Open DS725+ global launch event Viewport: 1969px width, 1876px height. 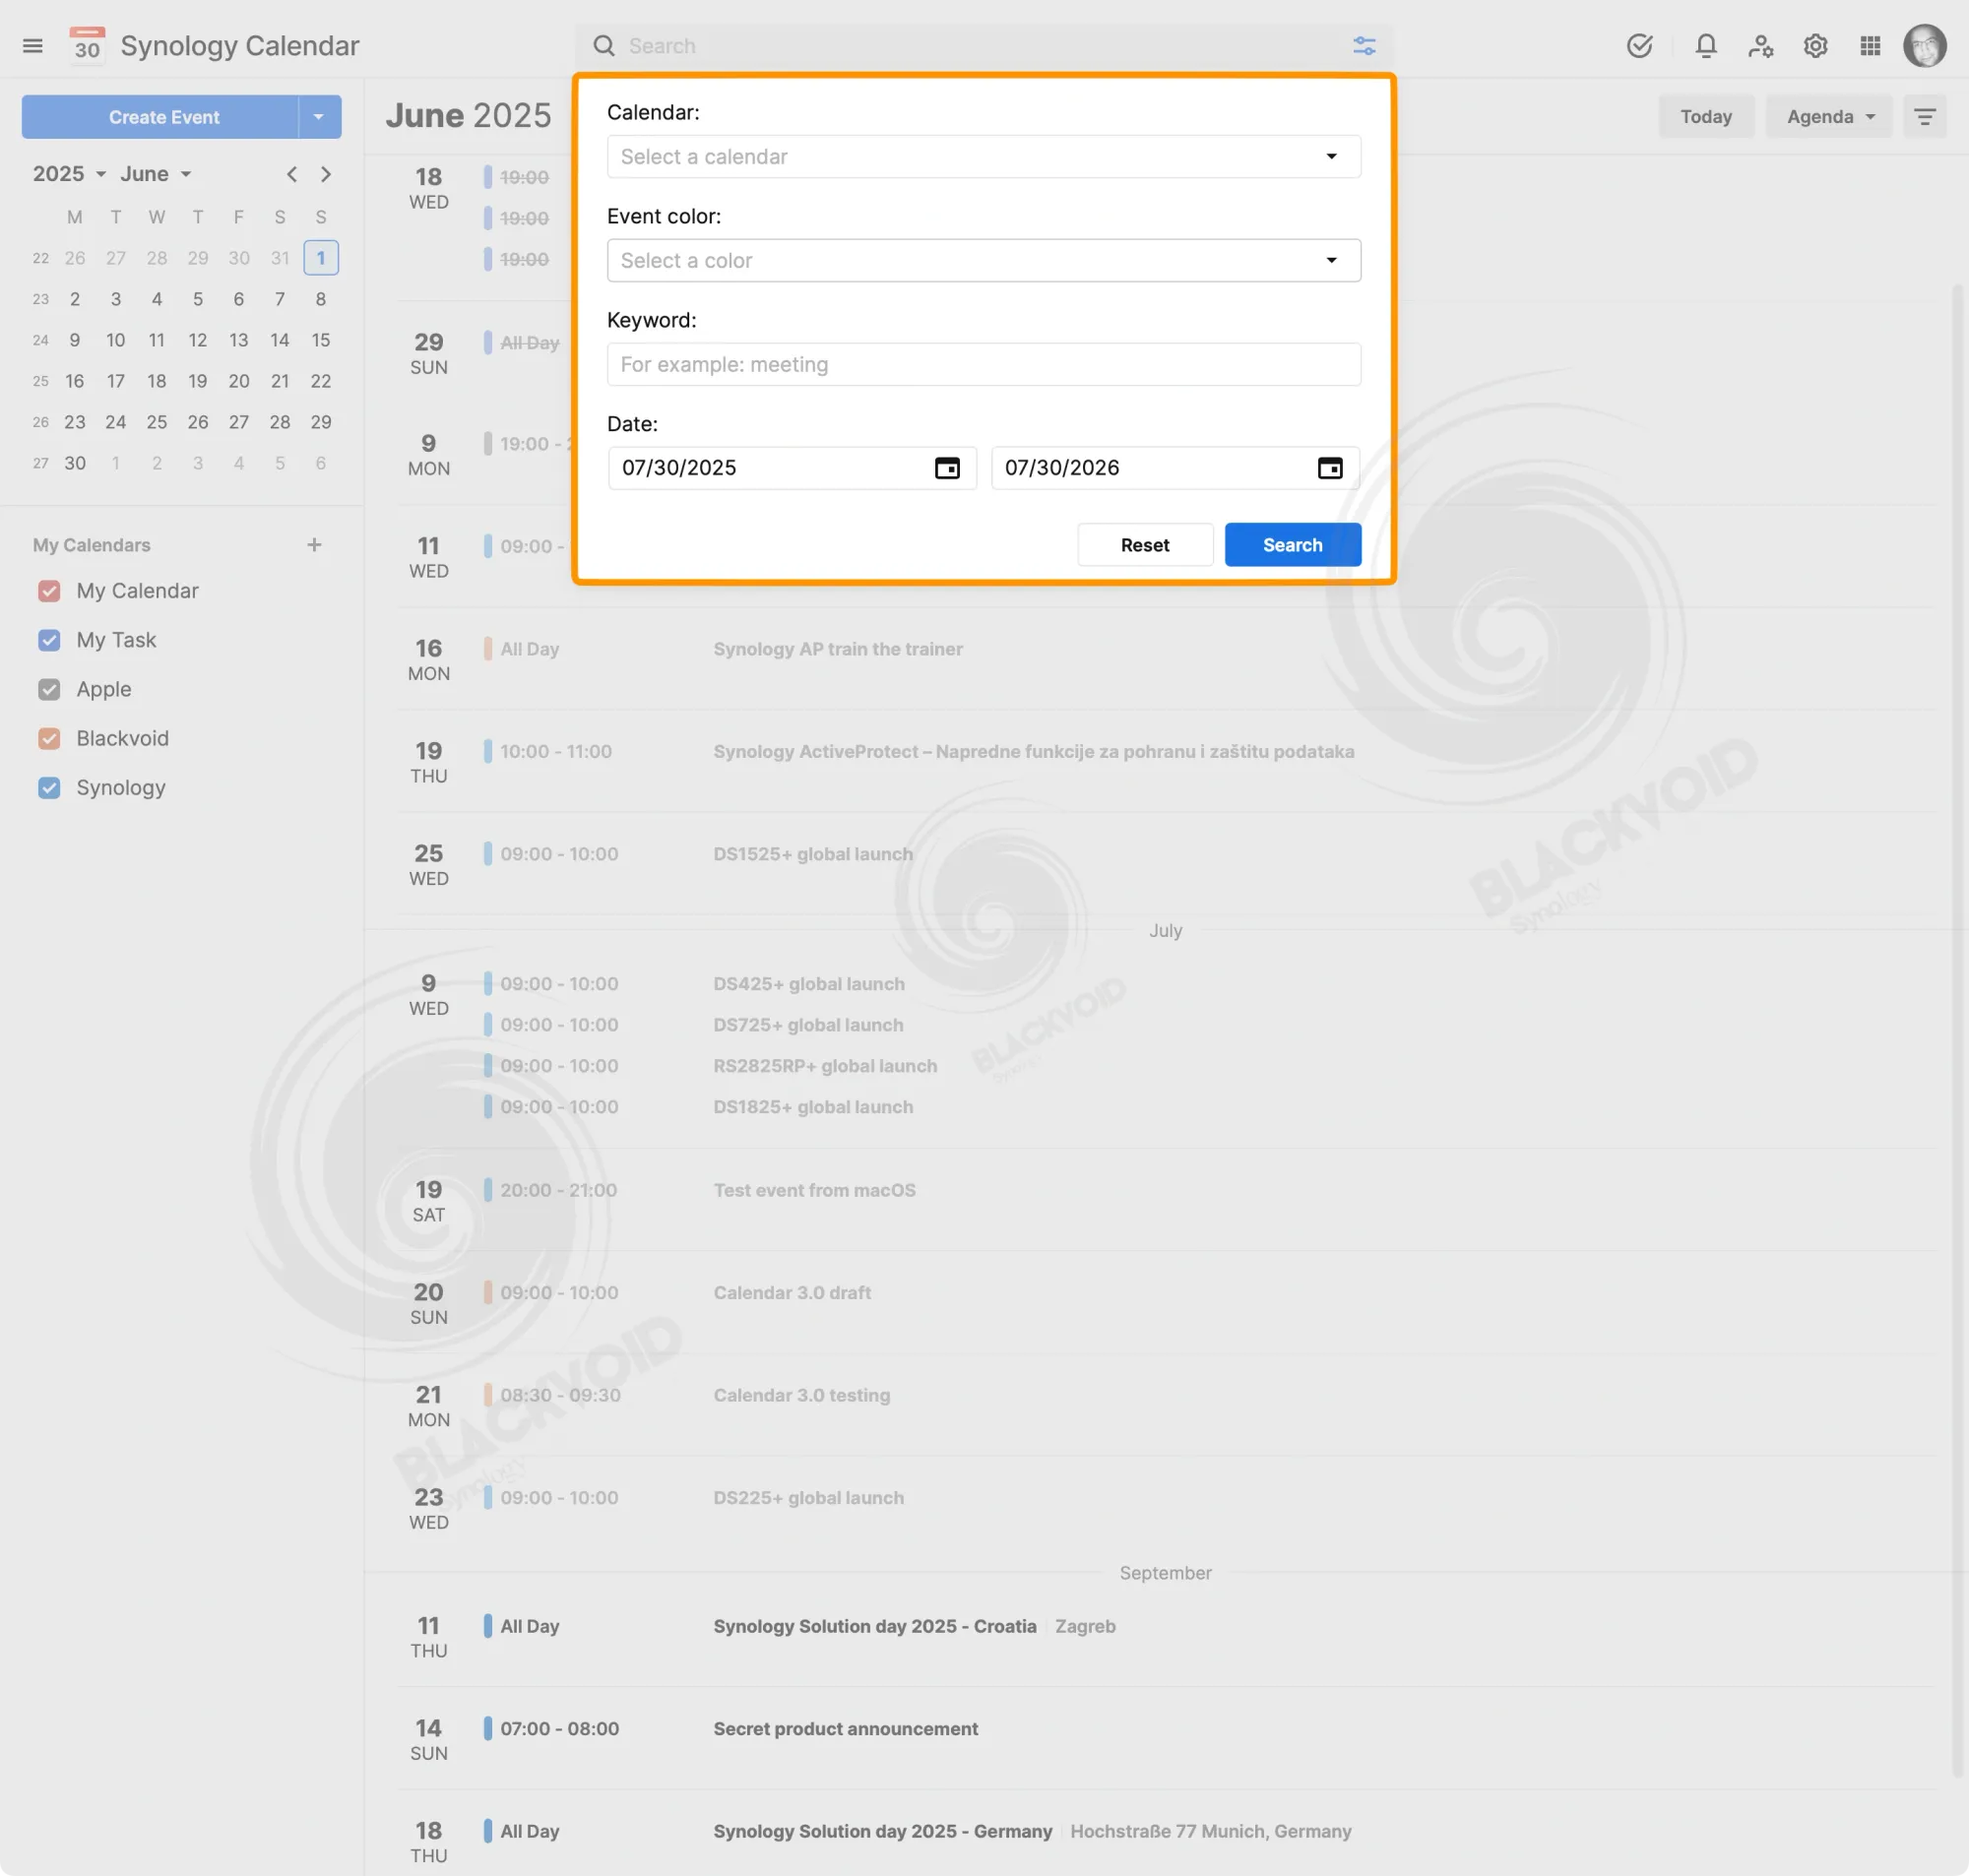[808, 1025]
